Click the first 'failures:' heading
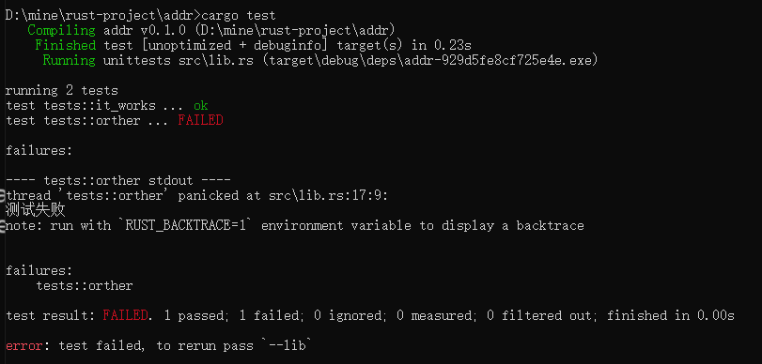This screenshot has width=762, height=364. [39, 151]
